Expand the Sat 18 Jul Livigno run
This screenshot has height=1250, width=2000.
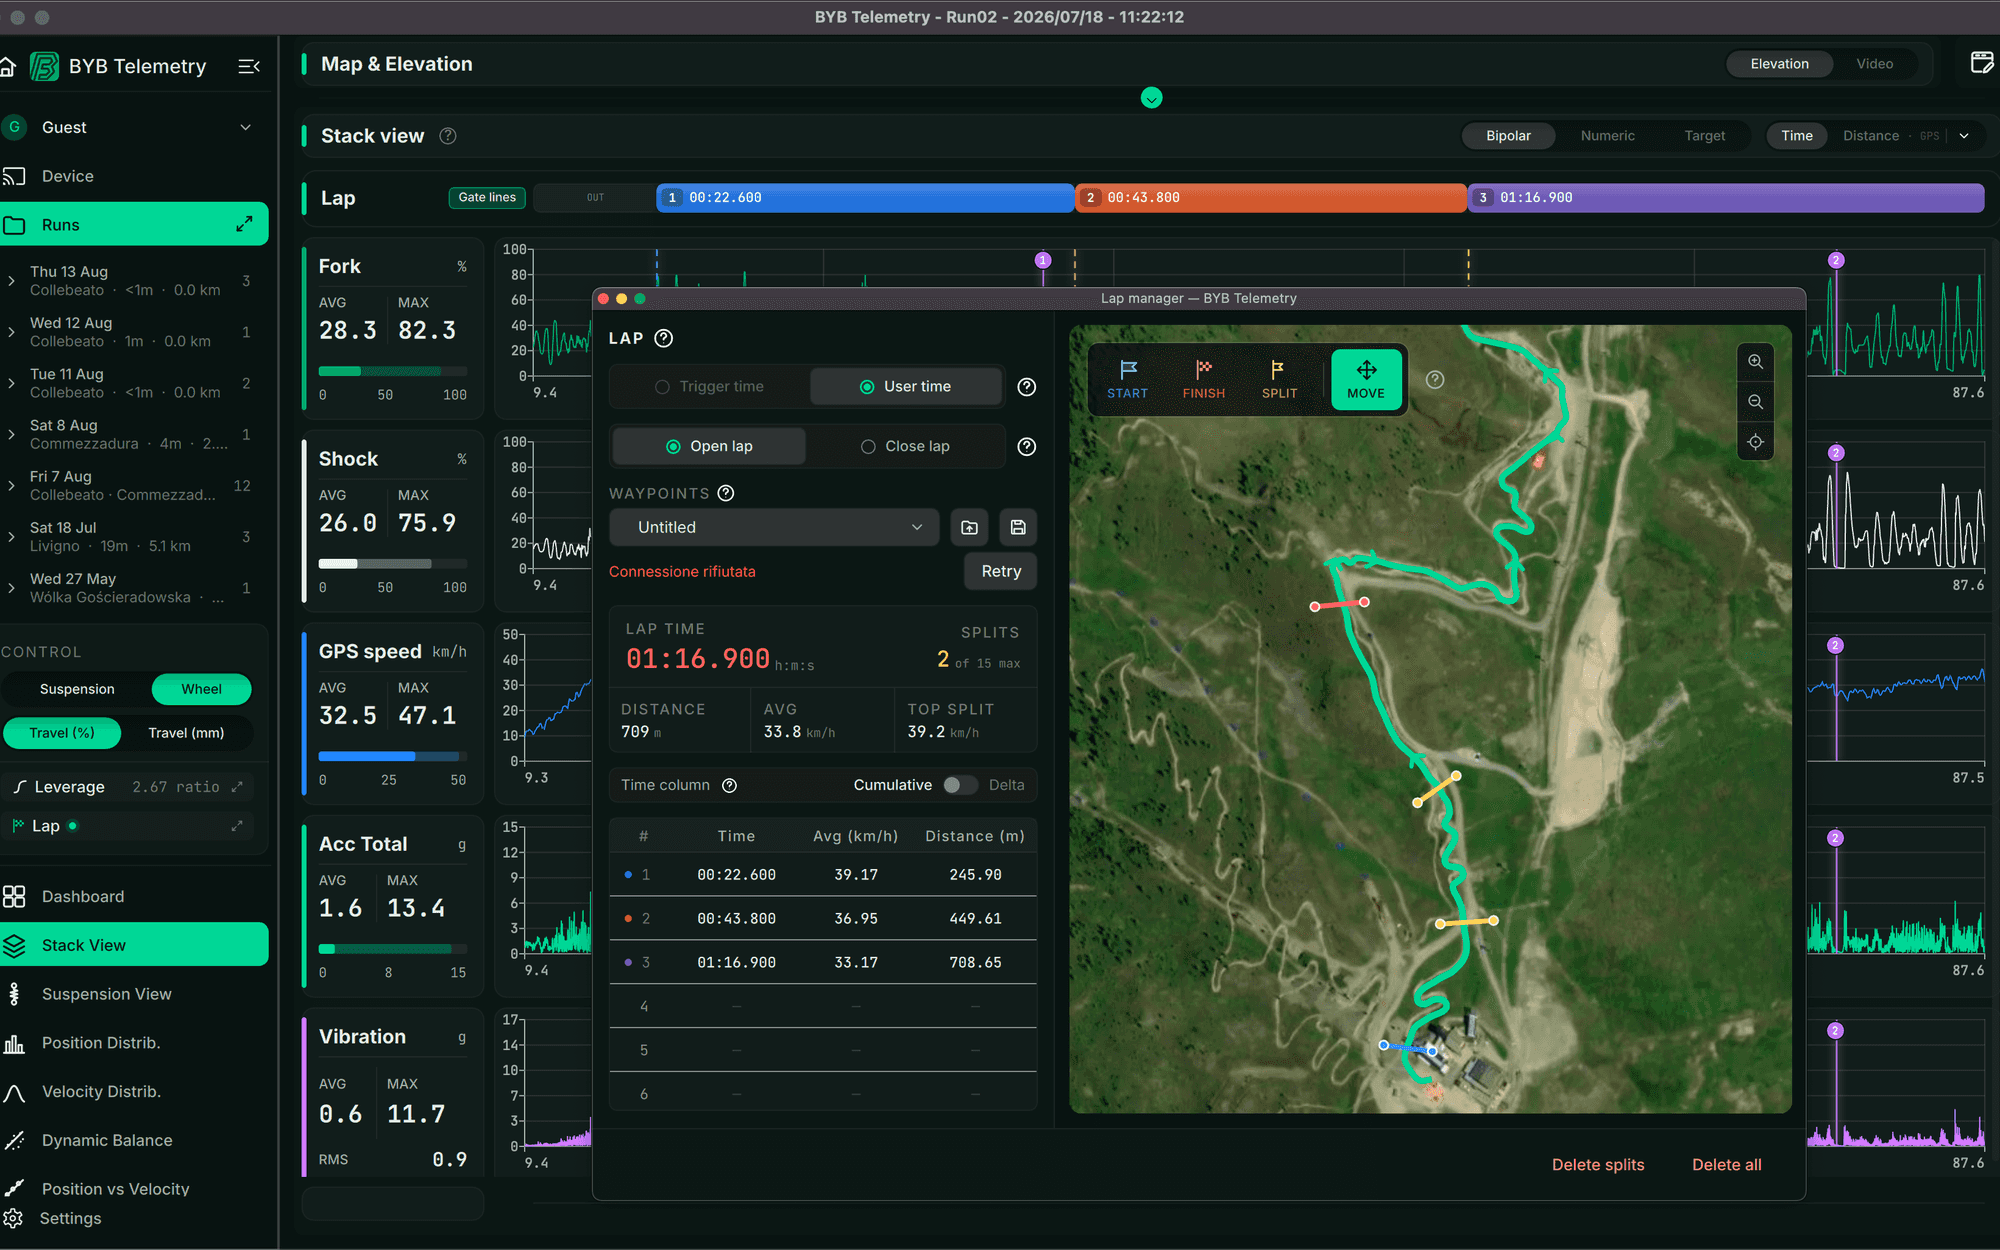pyautogui.click(x=11, y=537)
